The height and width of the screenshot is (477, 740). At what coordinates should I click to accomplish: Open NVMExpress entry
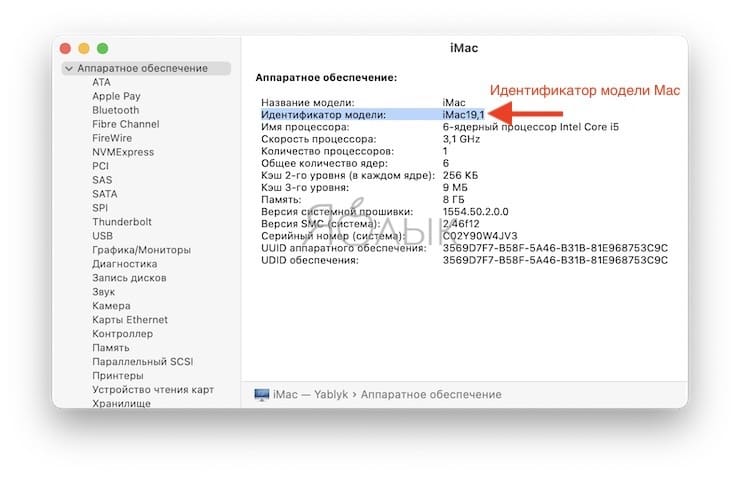tap(123, 152)
